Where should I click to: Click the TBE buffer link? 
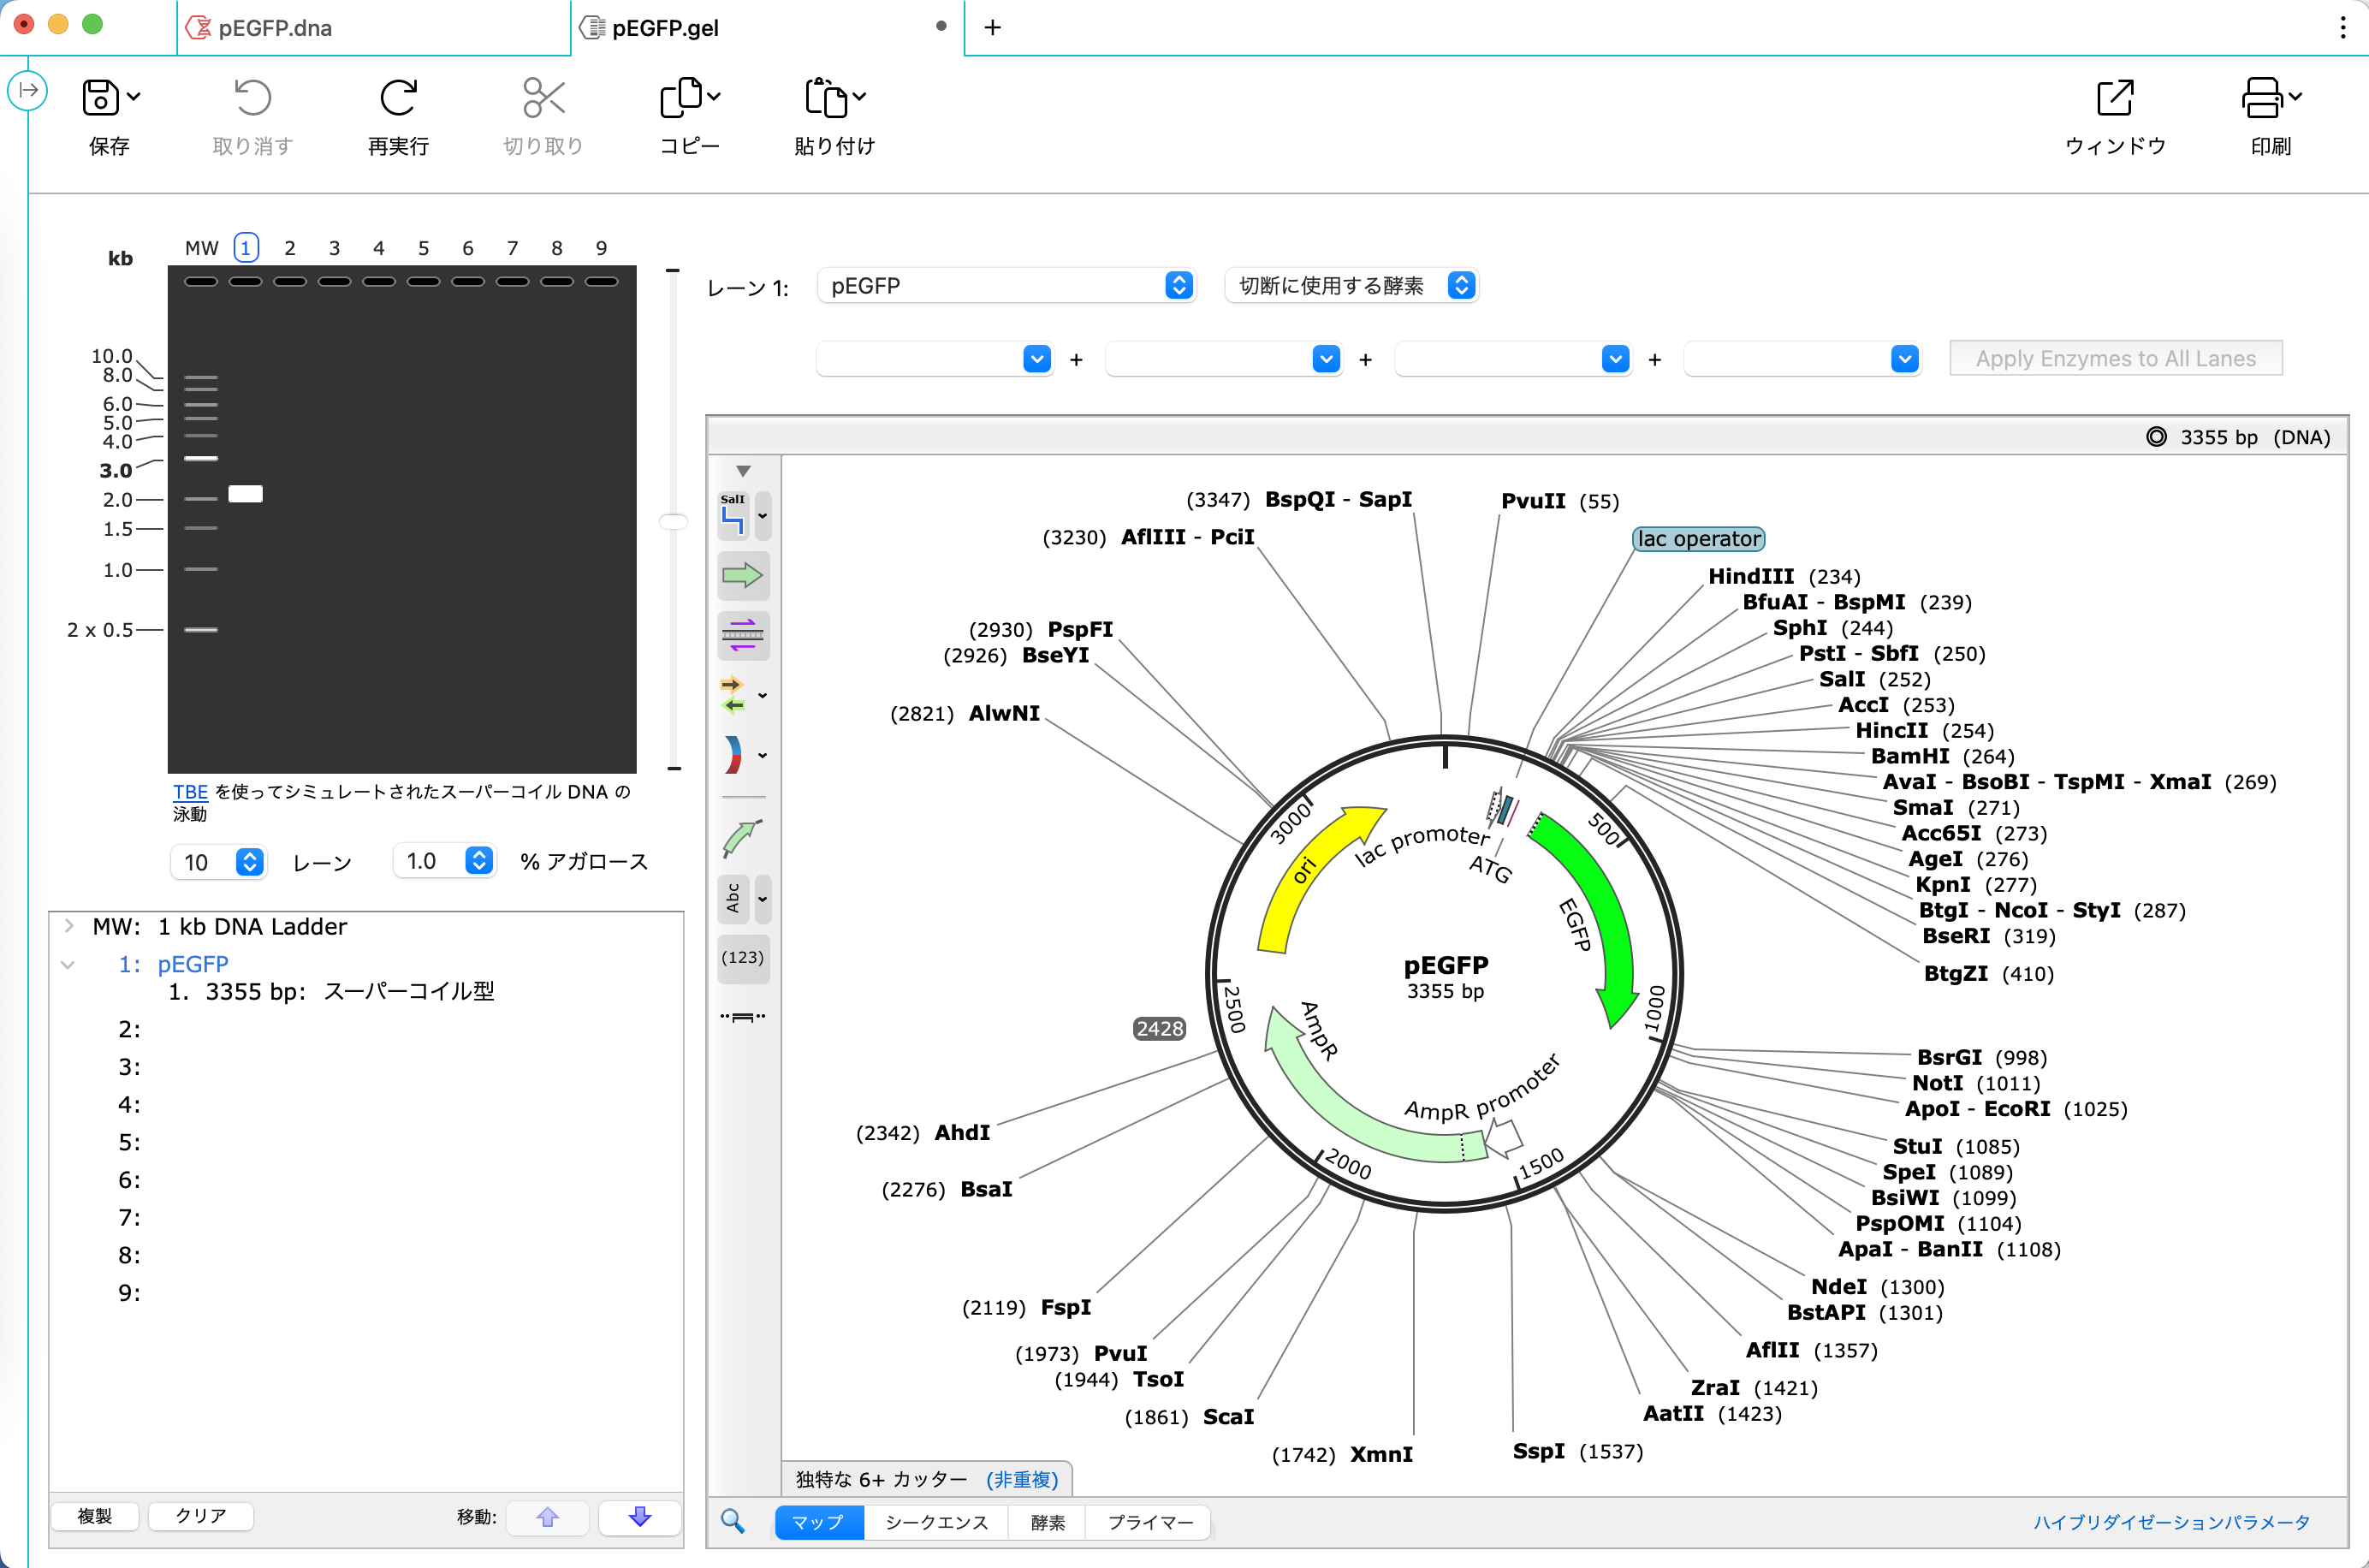click(x=190, y=792)
